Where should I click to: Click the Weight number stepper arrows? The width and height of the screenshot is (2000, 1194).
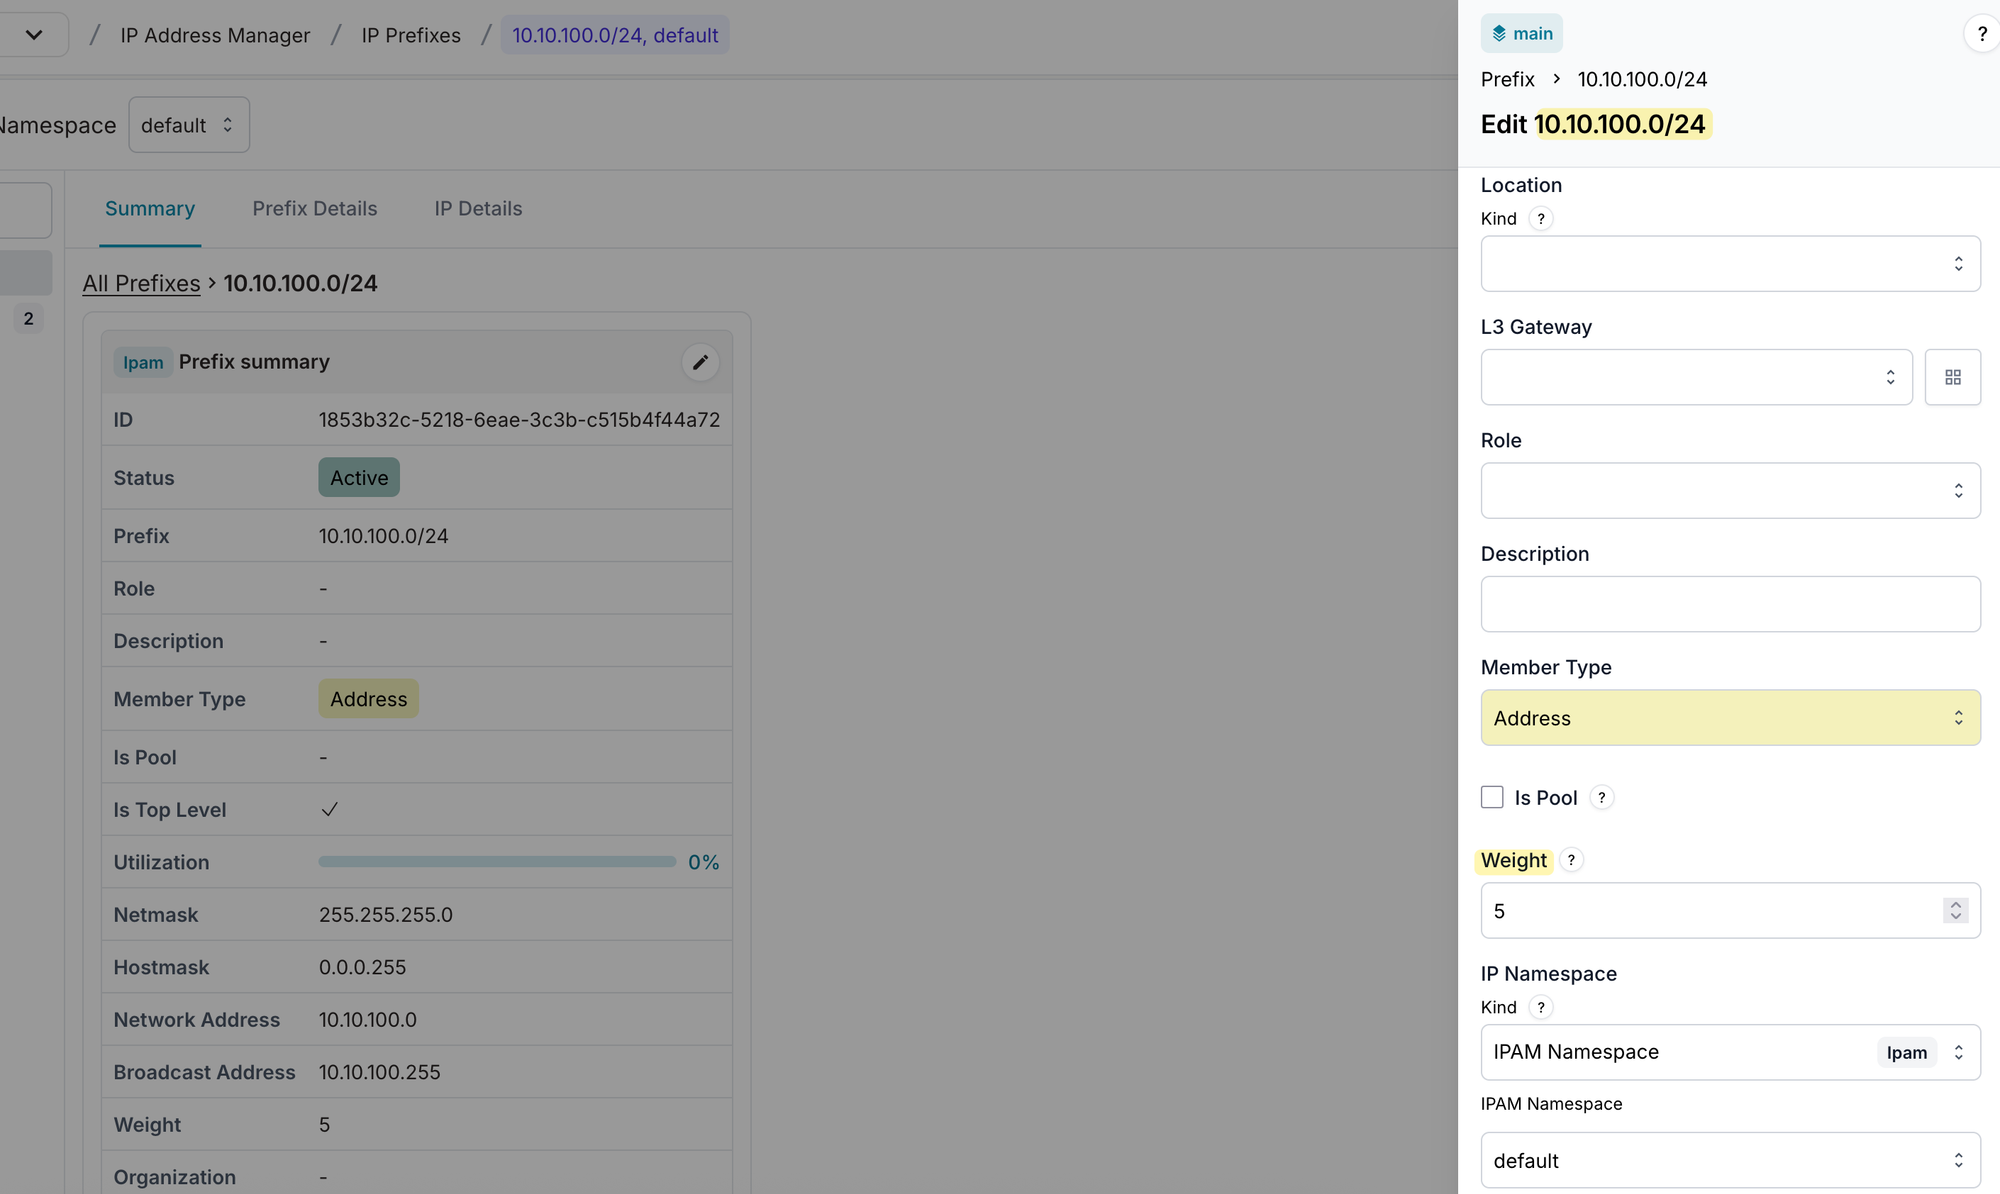pos(1955,911)
